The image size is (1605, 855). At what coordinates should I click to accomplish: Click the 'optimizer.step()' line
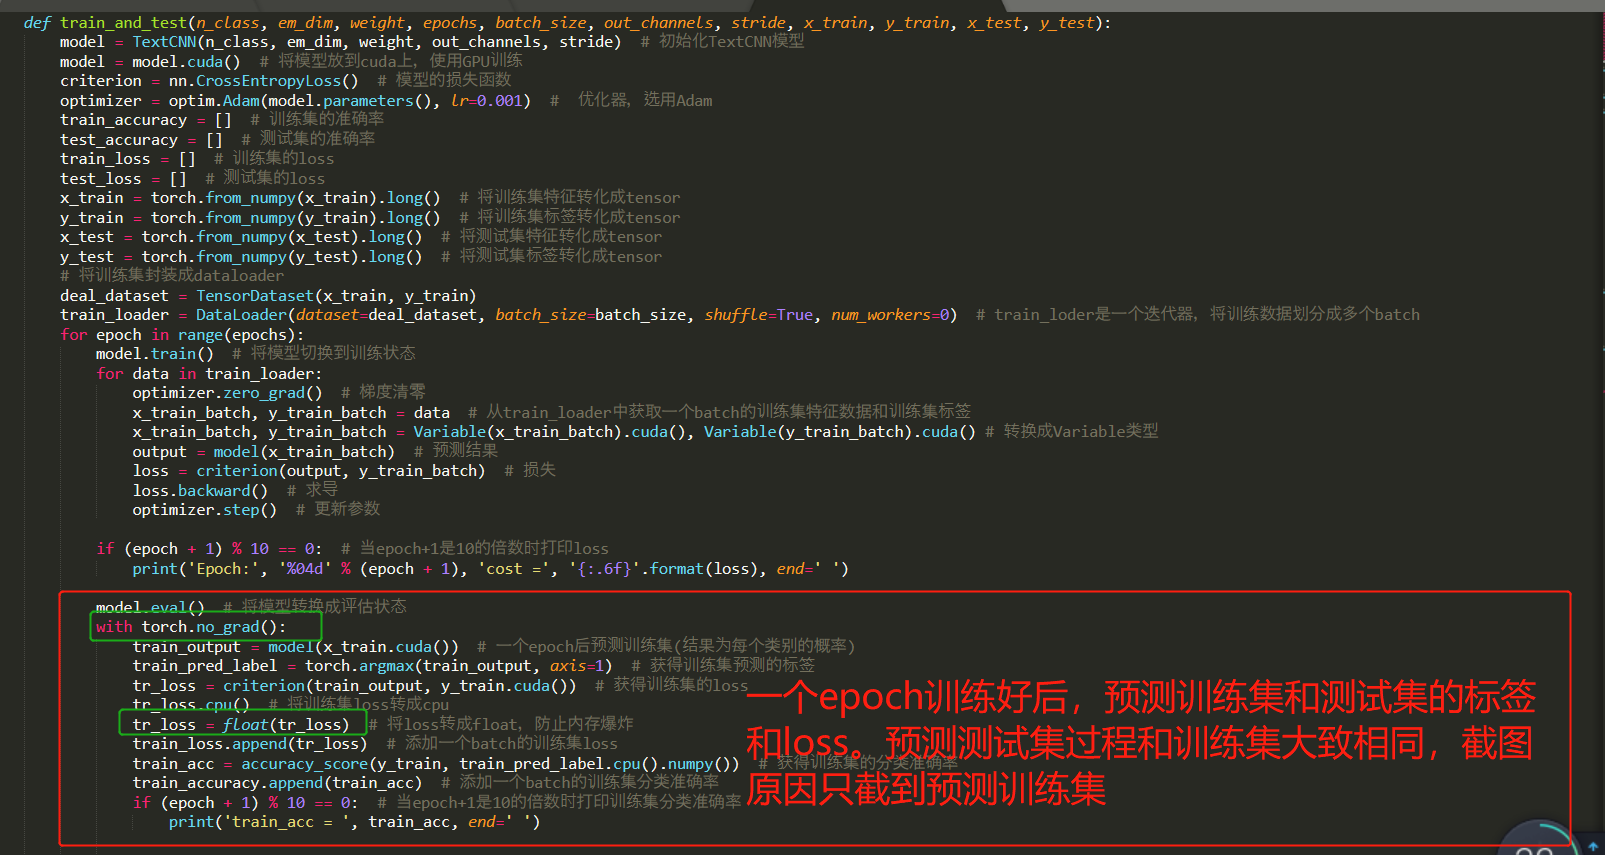pyautogui.click(x=256, y=510)
